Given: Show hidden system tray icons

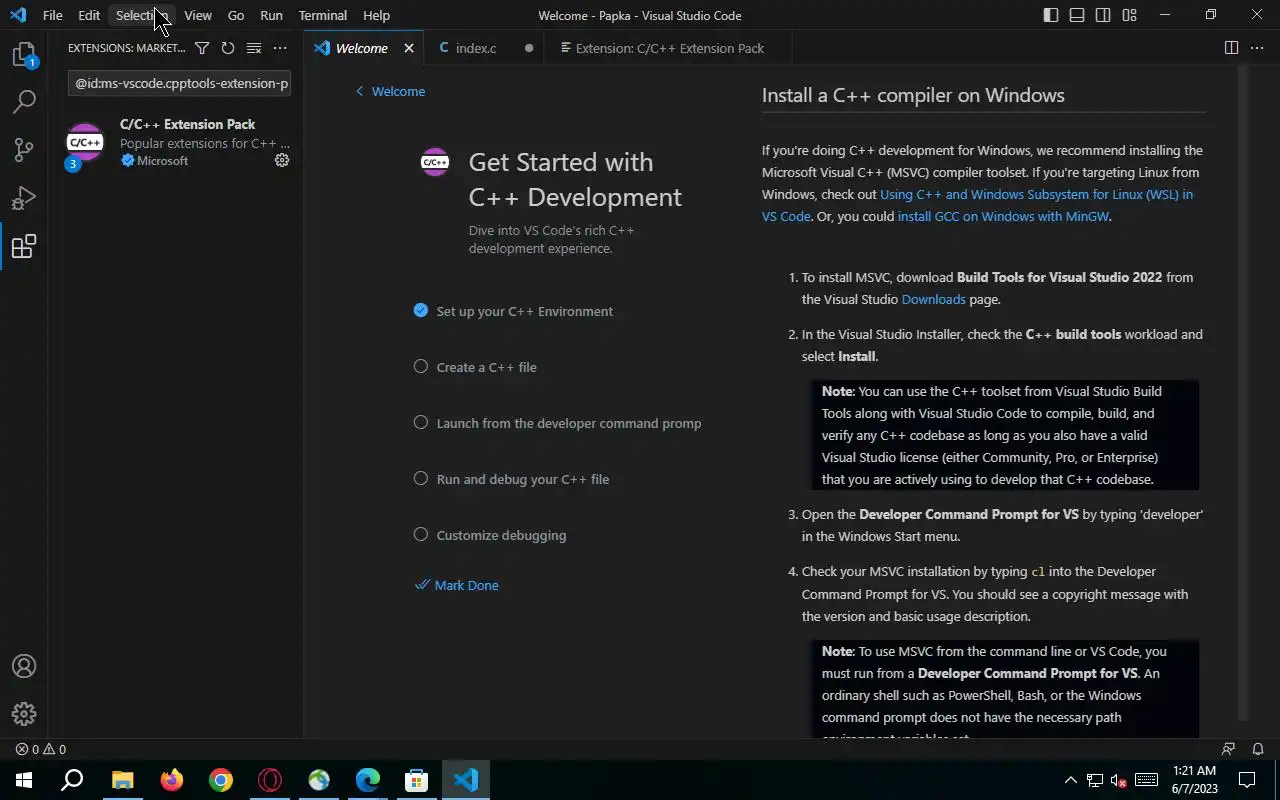Looking at the screenshot, I should (1070, 780).
